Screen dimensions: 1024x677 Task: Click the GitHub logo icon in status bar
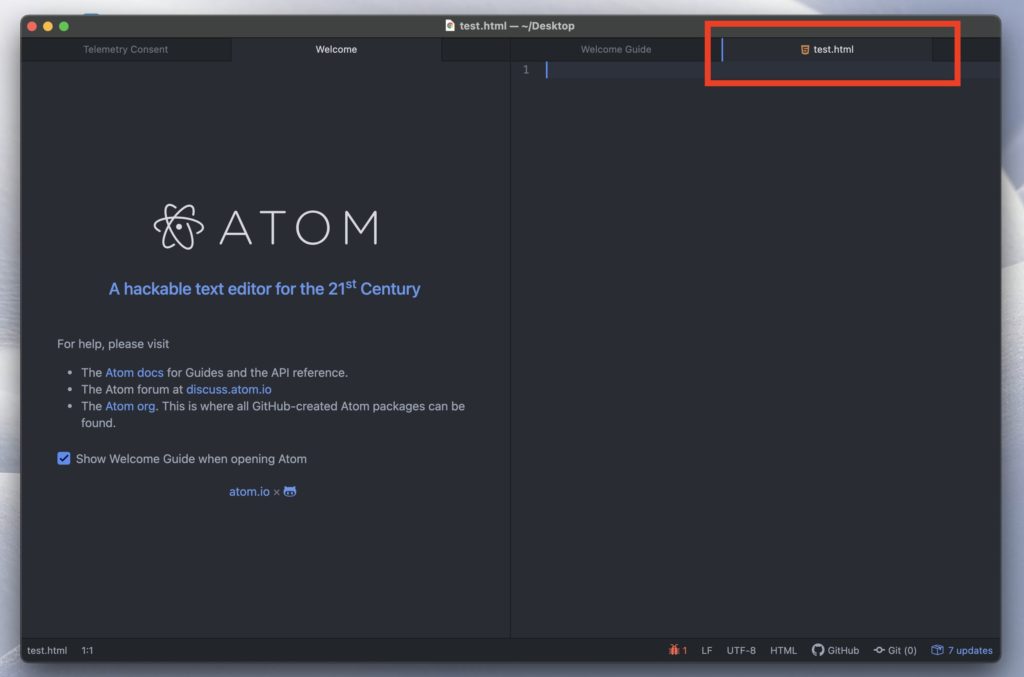(x=818, y=650)
